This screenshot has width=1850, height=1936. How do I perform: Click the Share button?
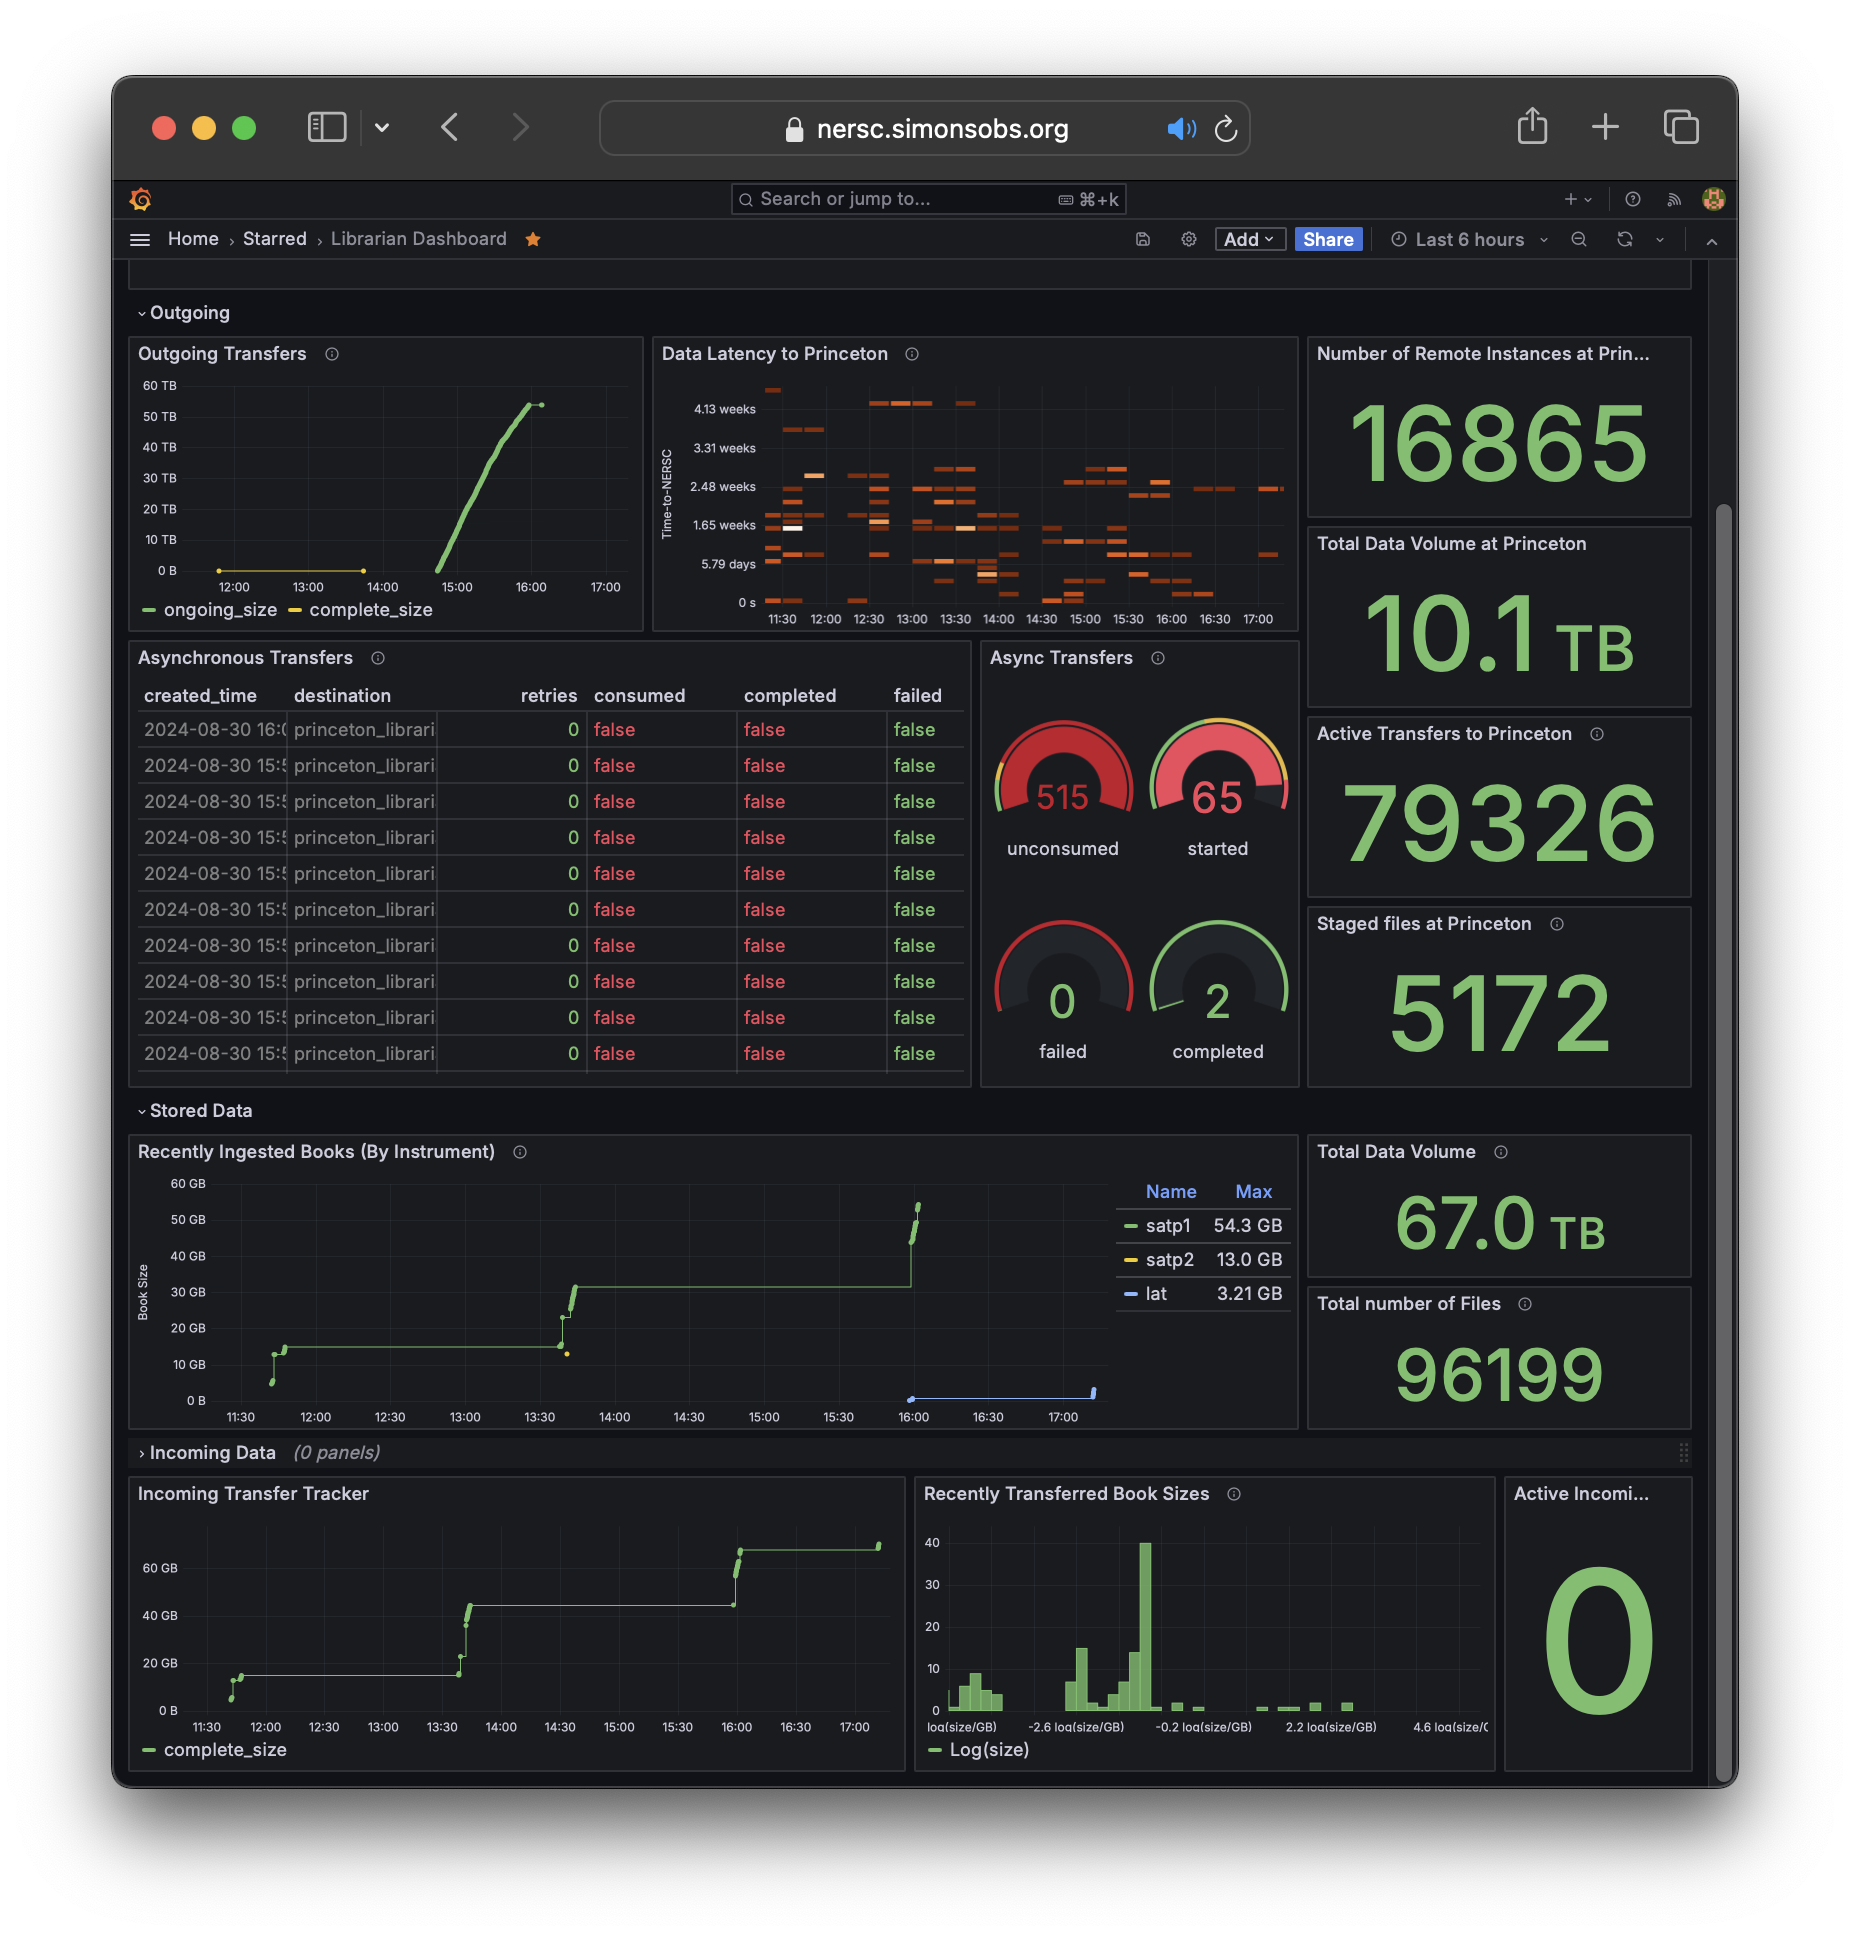click(1328, 239)
